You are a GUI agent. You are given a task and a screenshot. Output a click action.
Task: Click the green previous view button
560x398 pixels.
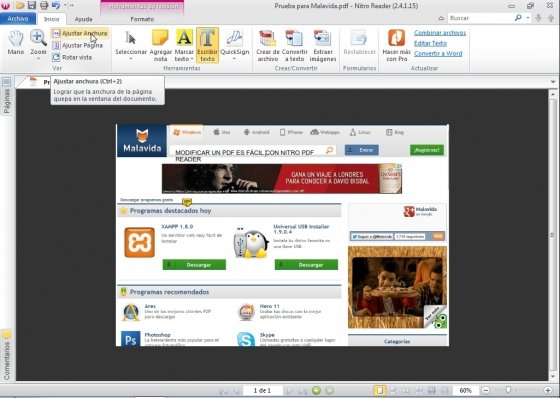click(316, 390)
